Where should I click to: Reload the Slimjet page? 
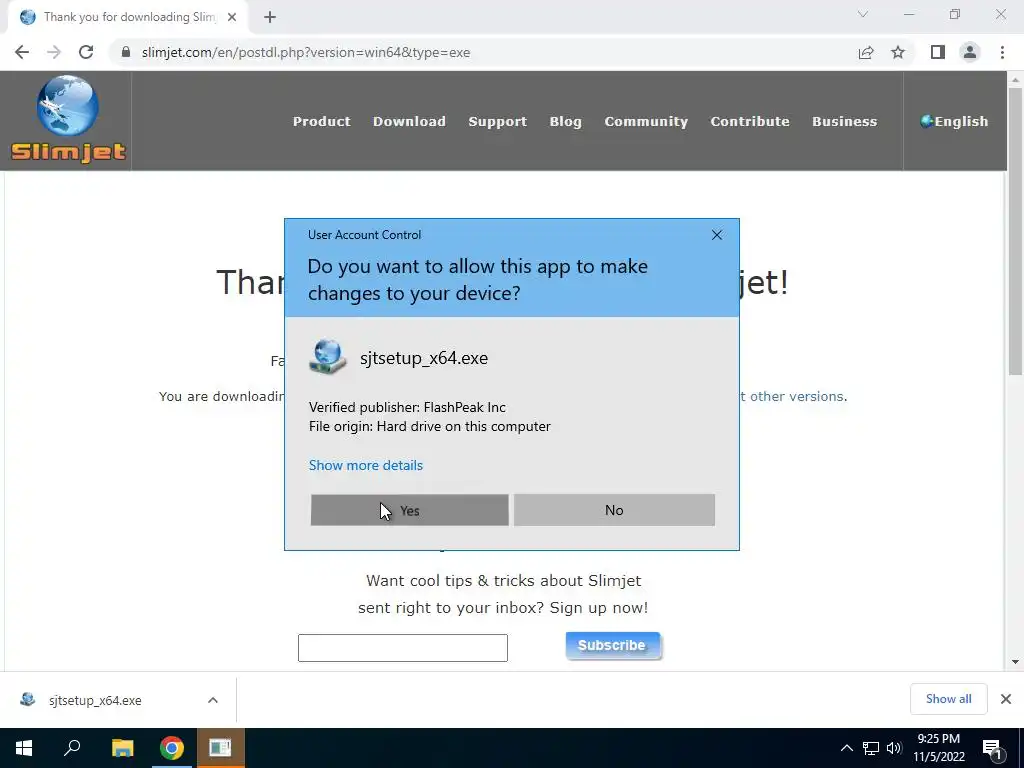(86, 52)
